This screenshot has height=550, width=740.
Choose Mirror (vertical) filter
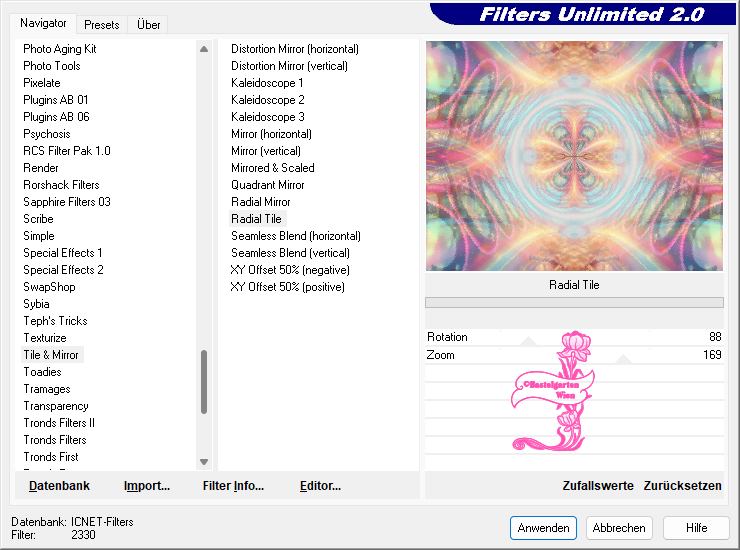(266, 151)
